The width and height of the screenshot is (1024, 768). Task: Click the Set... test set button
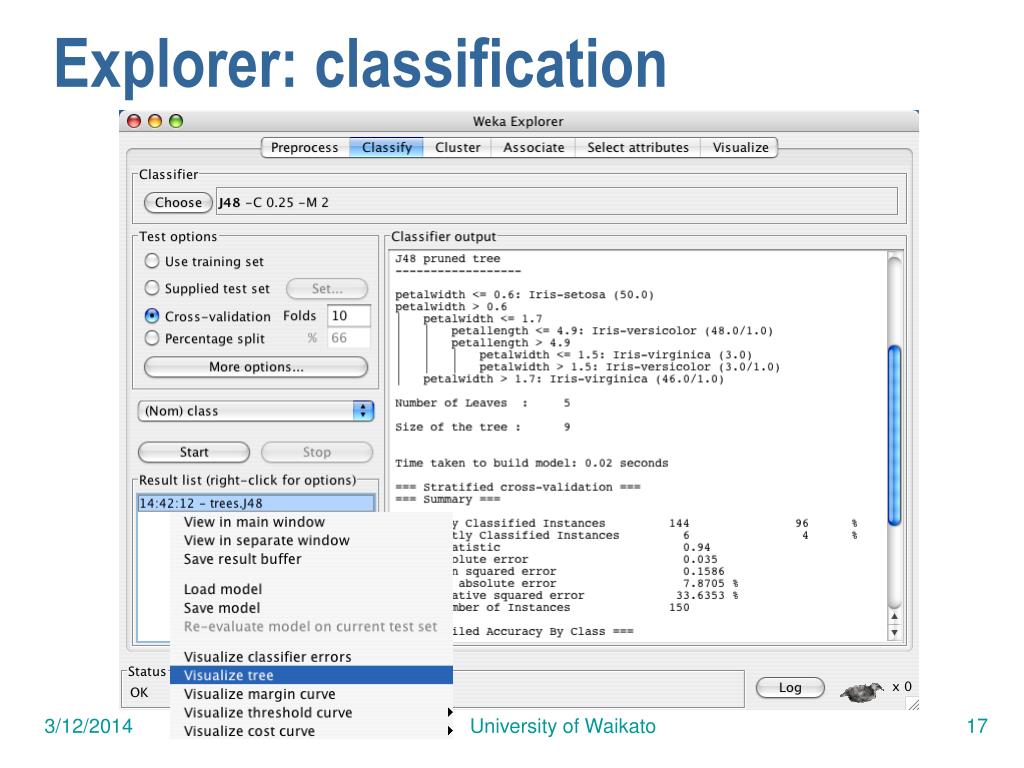click(x=327, y=289)
